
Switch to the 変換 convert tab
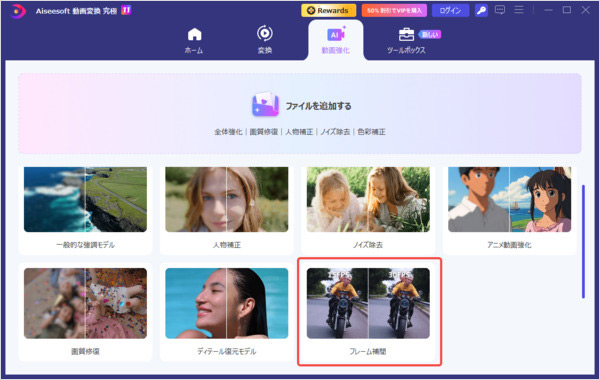(x=265, y=39)
